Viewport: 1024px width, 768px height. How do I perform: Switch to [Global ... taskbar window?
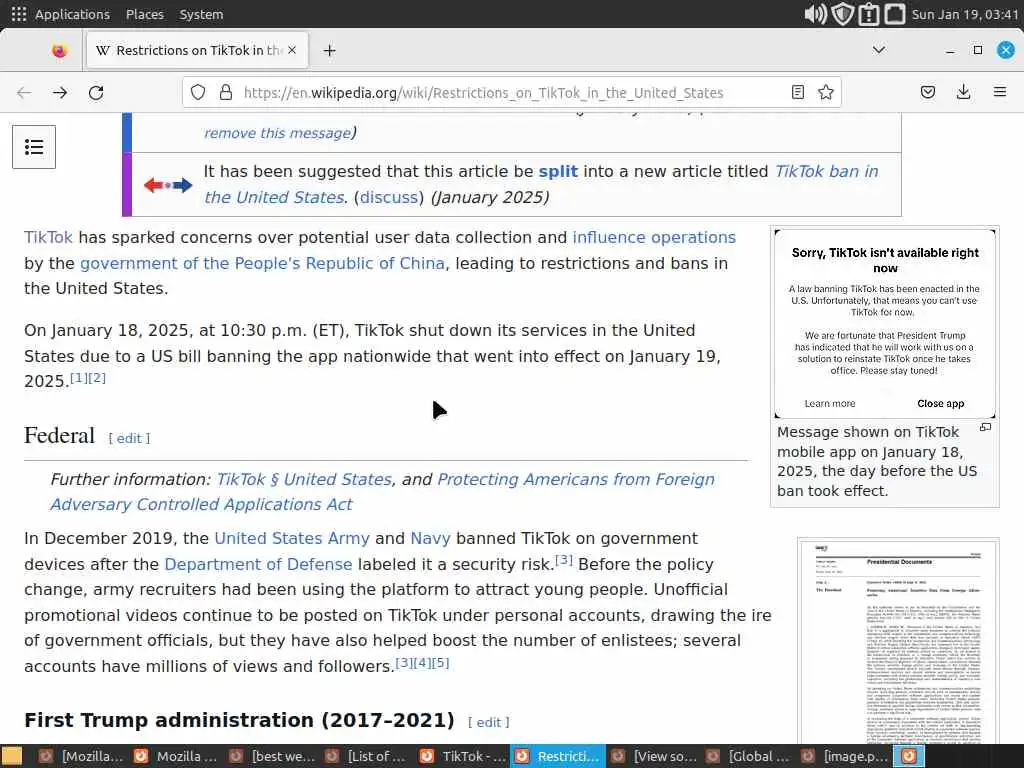click(x=748, y=756)
